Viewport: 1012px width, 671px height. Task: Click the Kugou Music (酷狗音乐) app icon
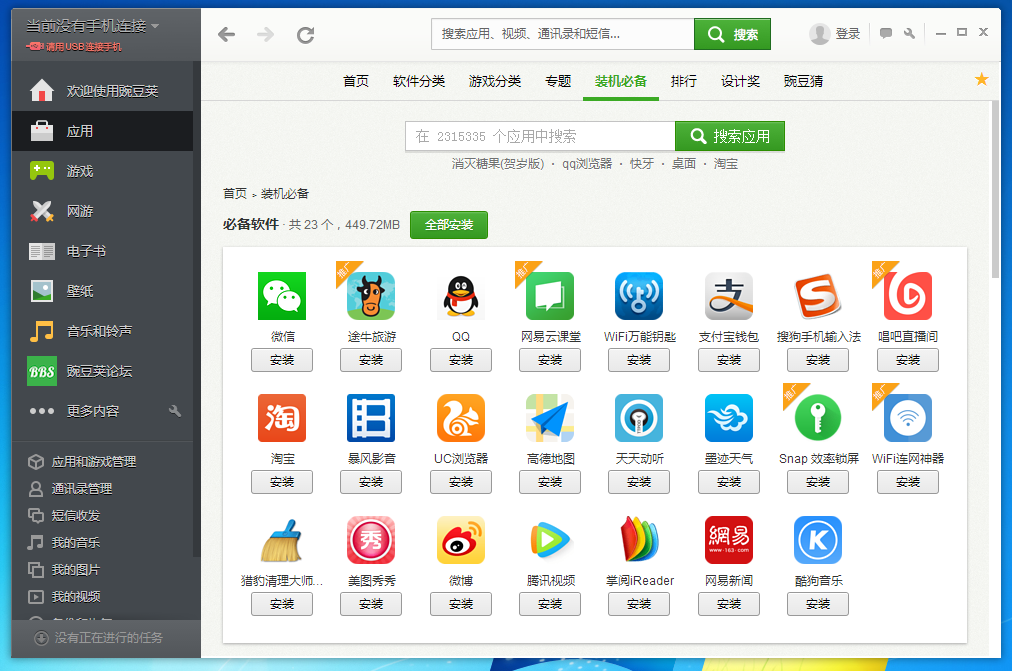point(817,540)
